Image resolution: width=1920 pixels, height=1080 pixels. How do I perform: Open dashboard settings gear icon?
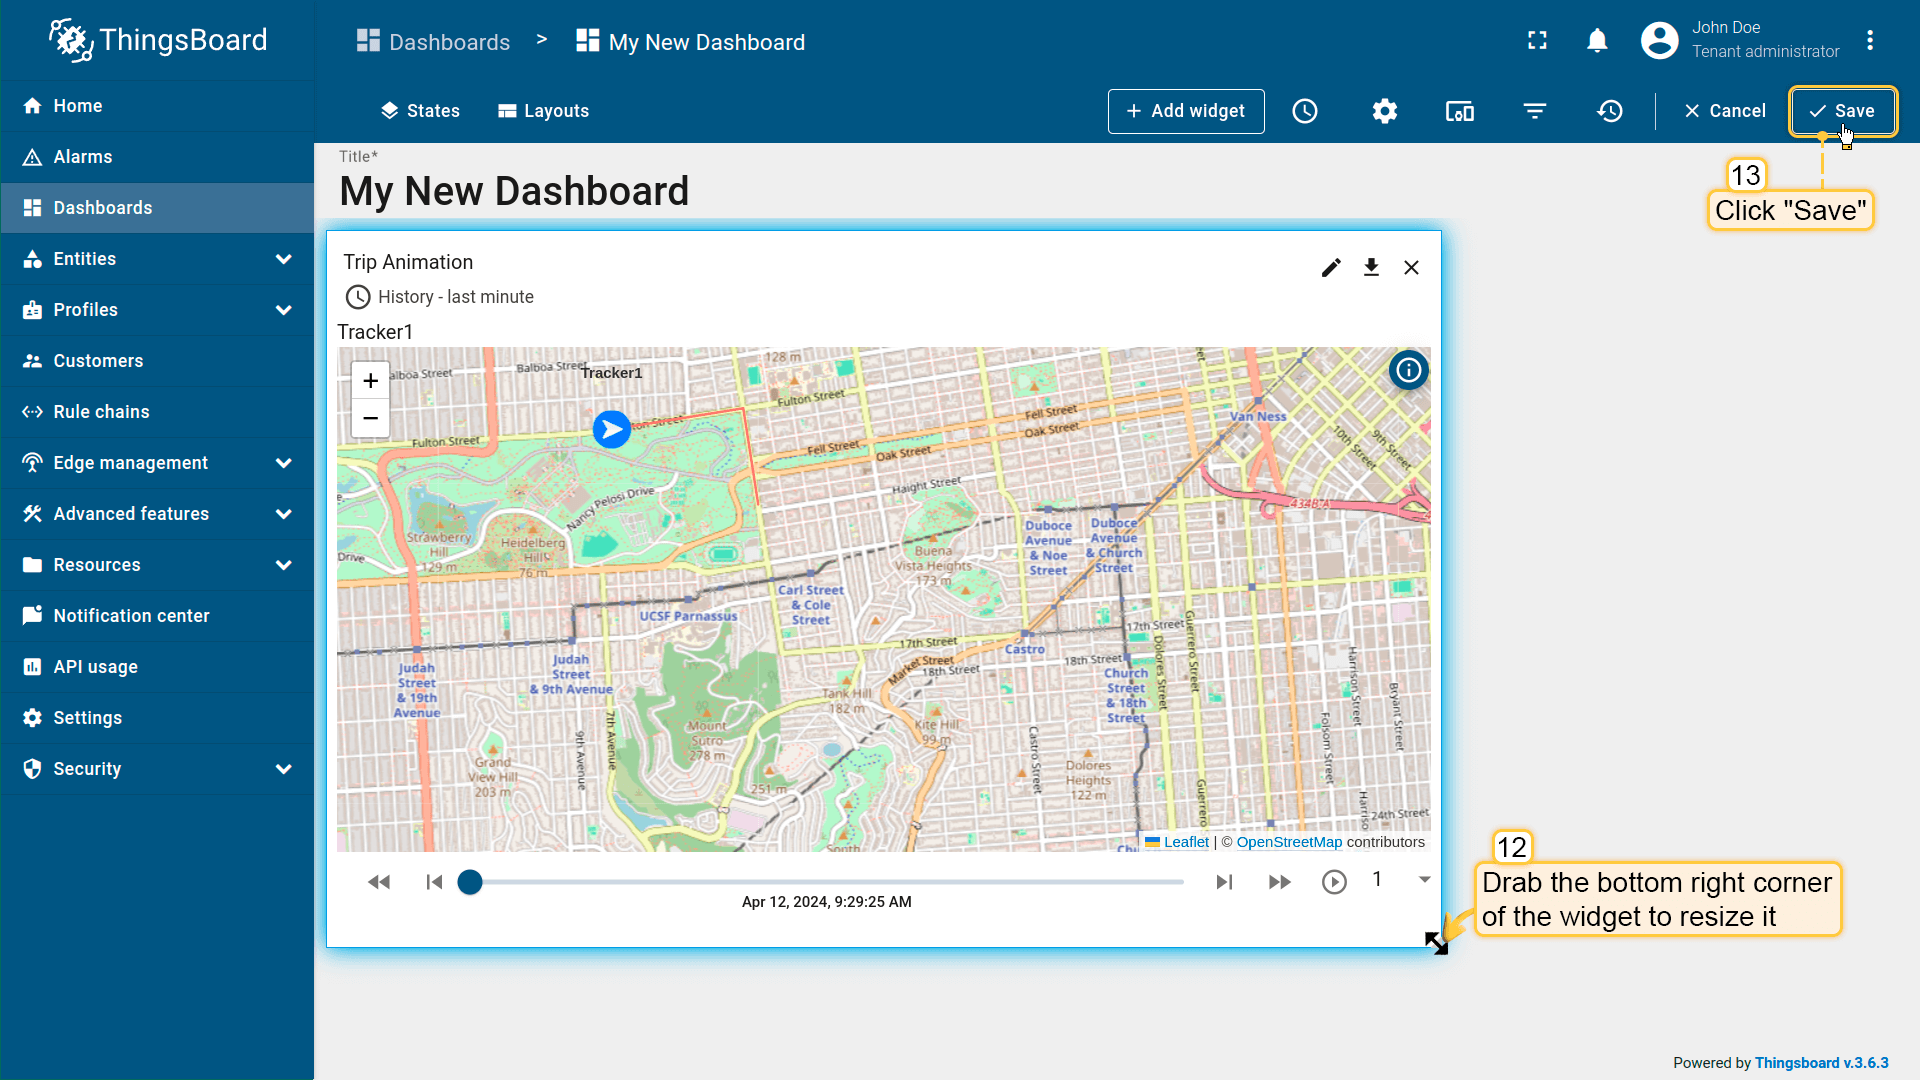[1385, 111]
